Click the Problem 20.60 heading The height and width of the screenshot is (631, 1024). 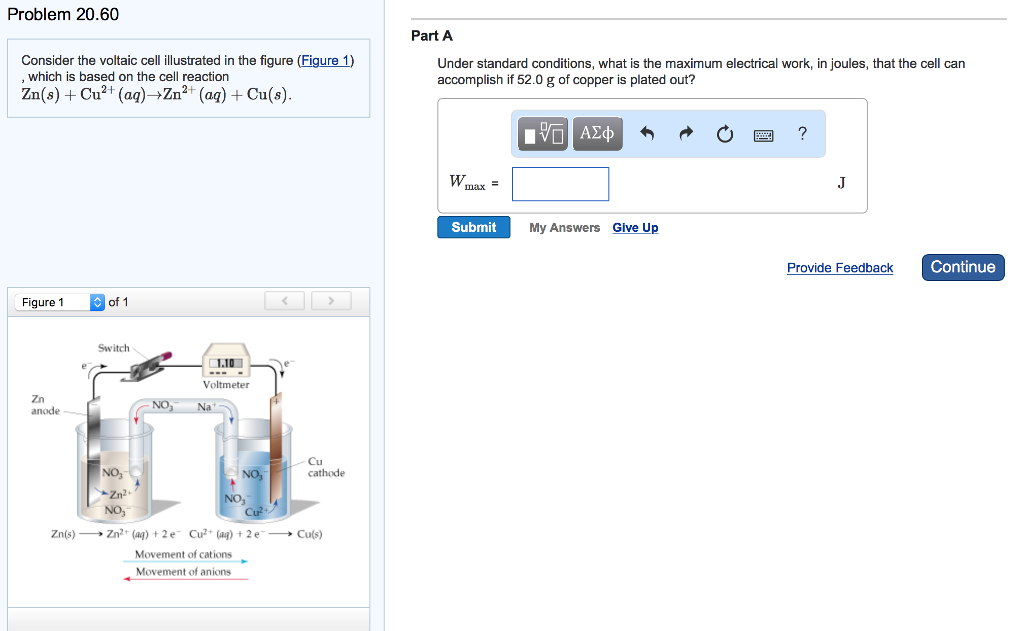pyautogui.click(x=63, y=14)
